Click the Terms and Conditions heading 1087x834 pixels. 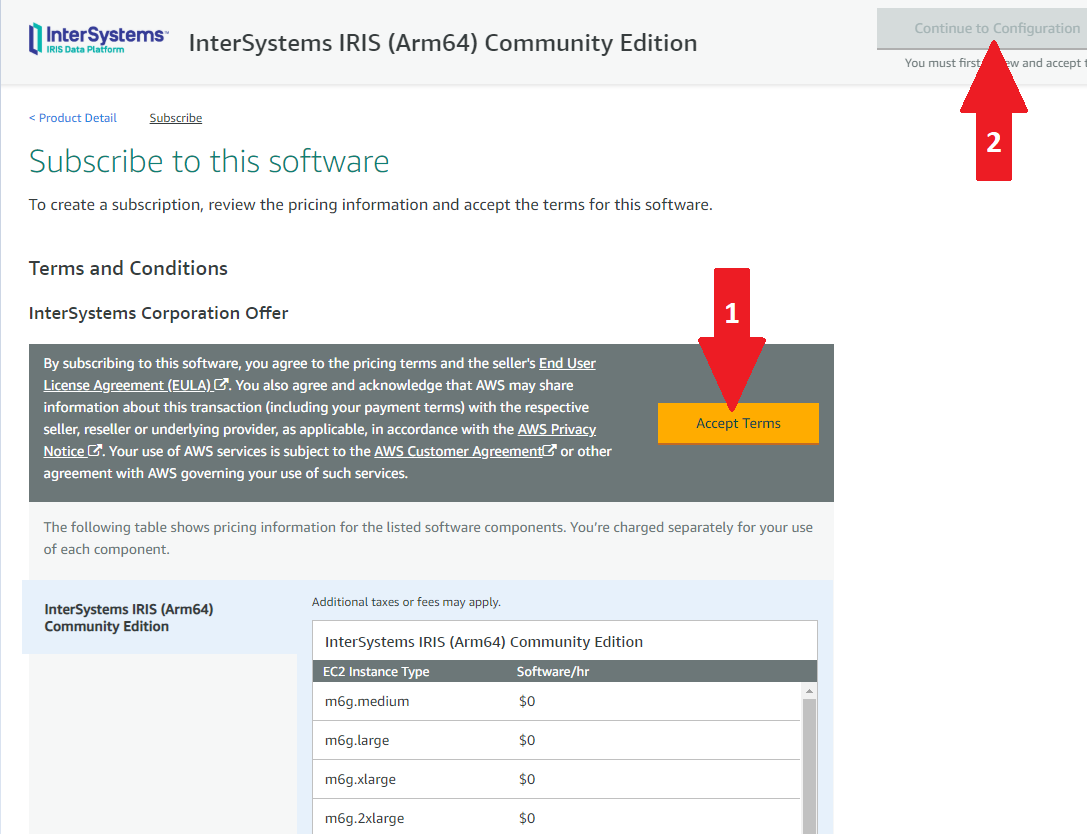click(128, 268)
